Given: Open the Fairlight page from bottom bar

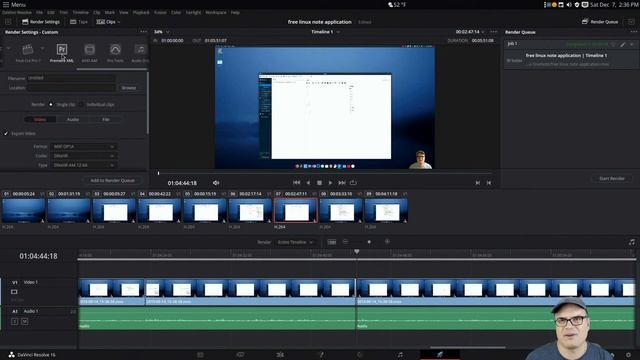Looking at the screenshot, I should [400, 355].
